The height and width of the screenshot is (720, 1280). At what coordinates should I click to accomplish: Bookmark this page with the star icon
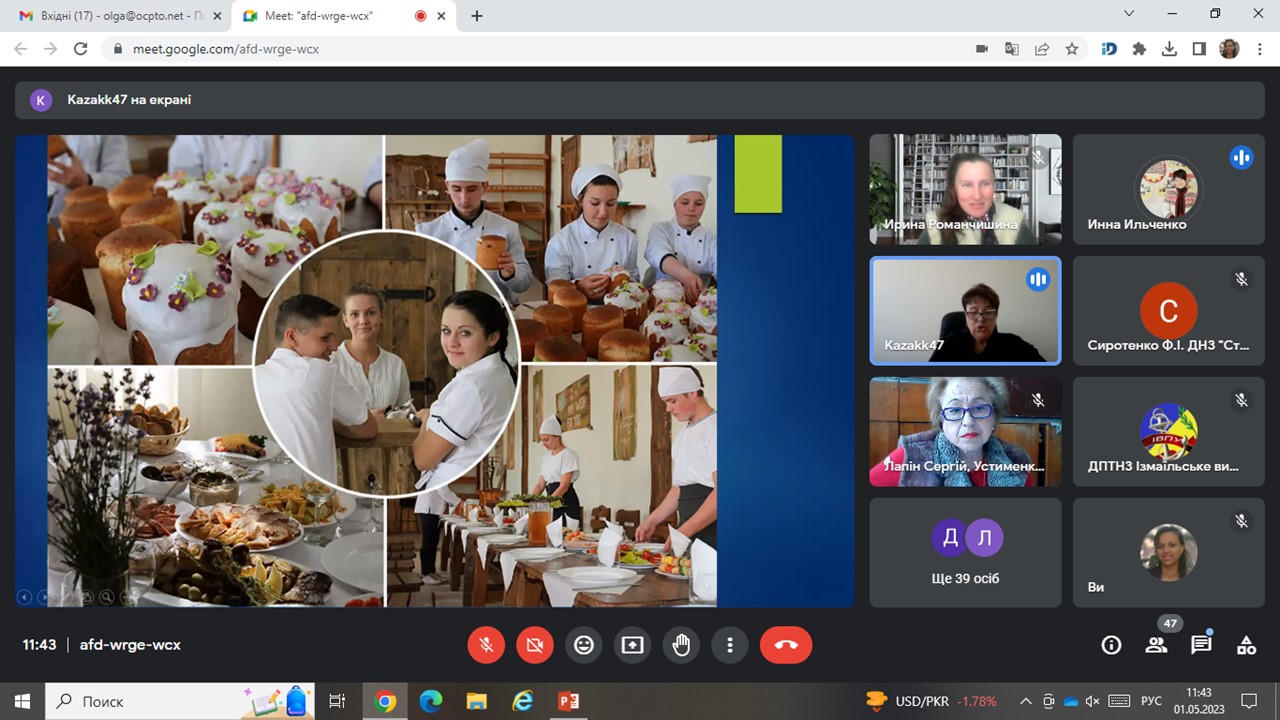(x=1072, y=48)
